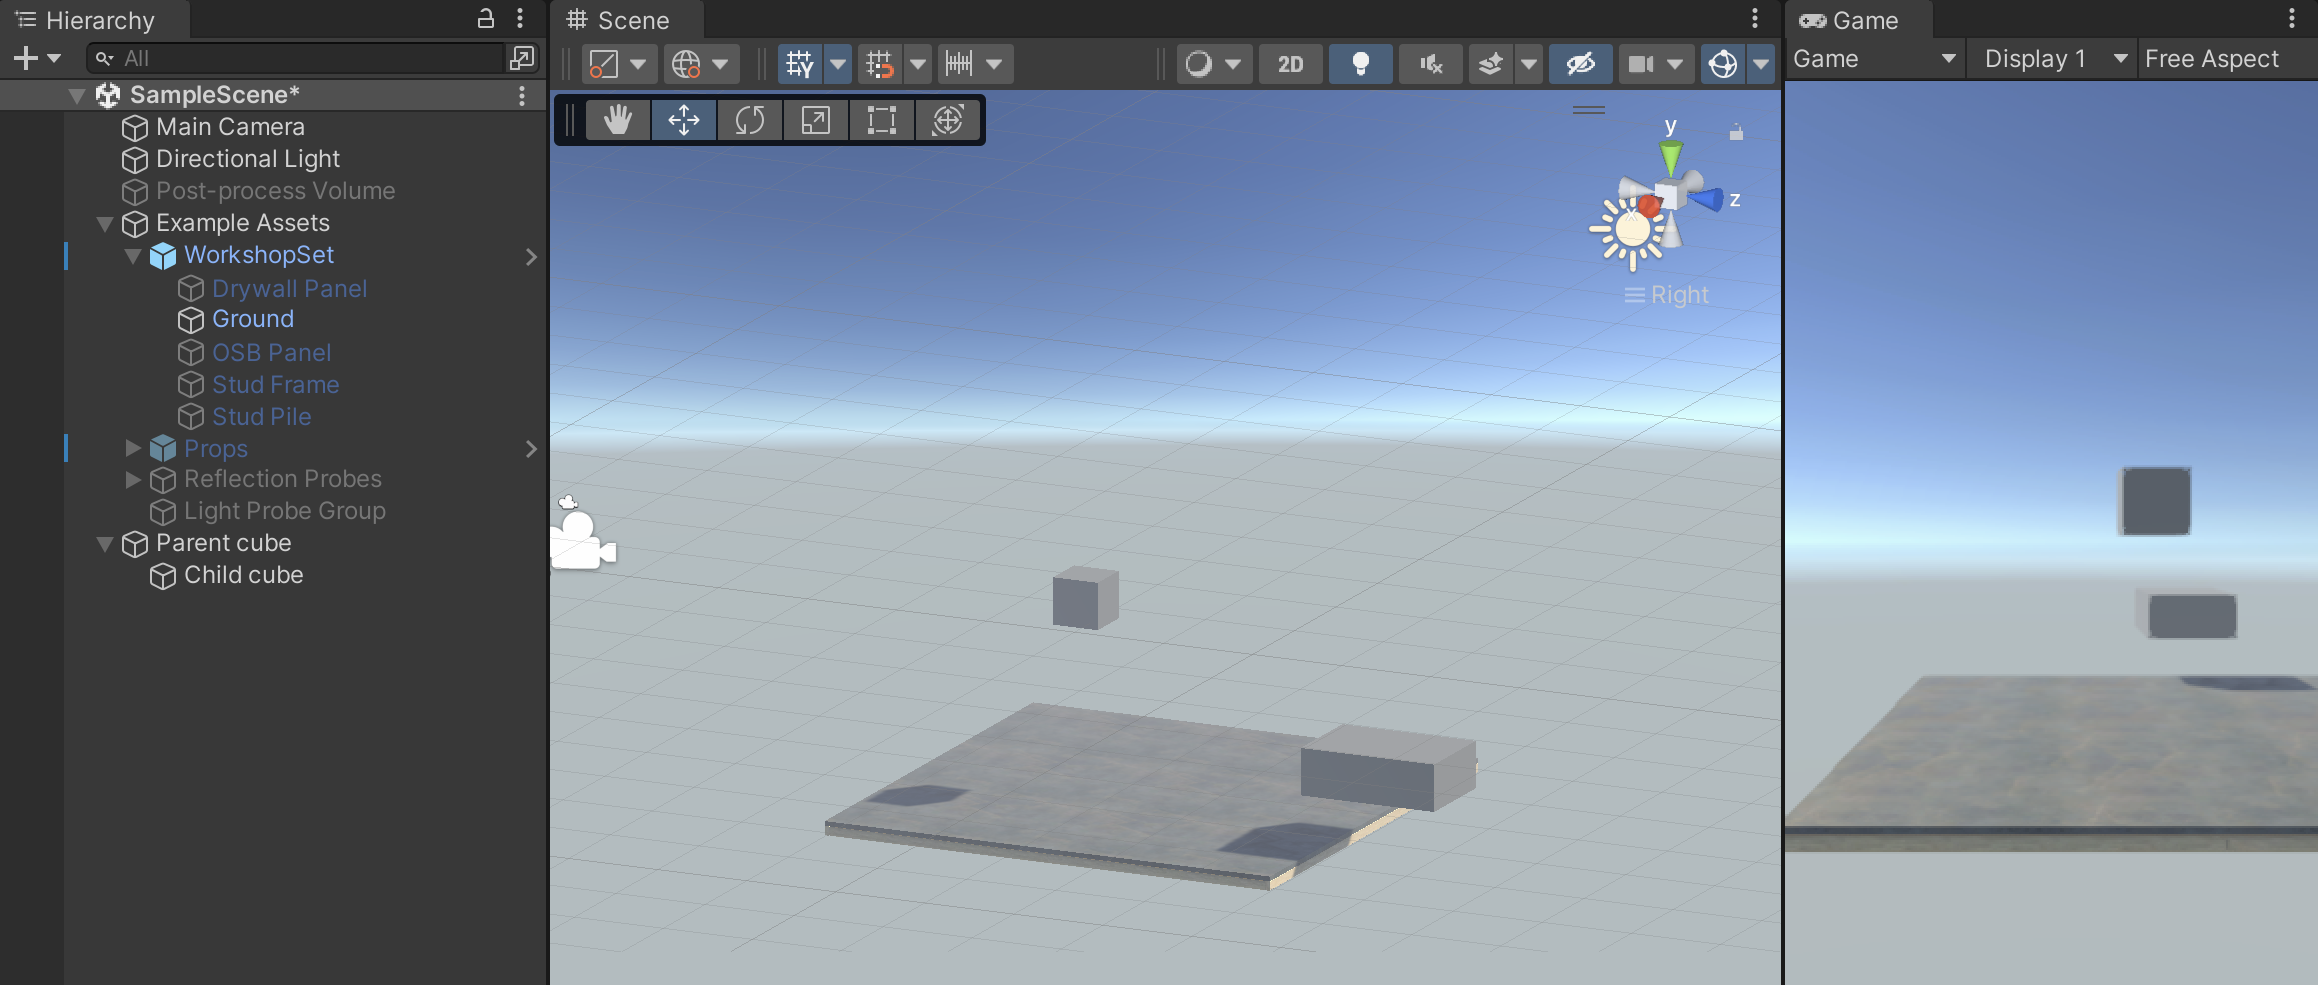
Task: Toggle the Scene gizmo rotation lock
Action: point(1737,132)
